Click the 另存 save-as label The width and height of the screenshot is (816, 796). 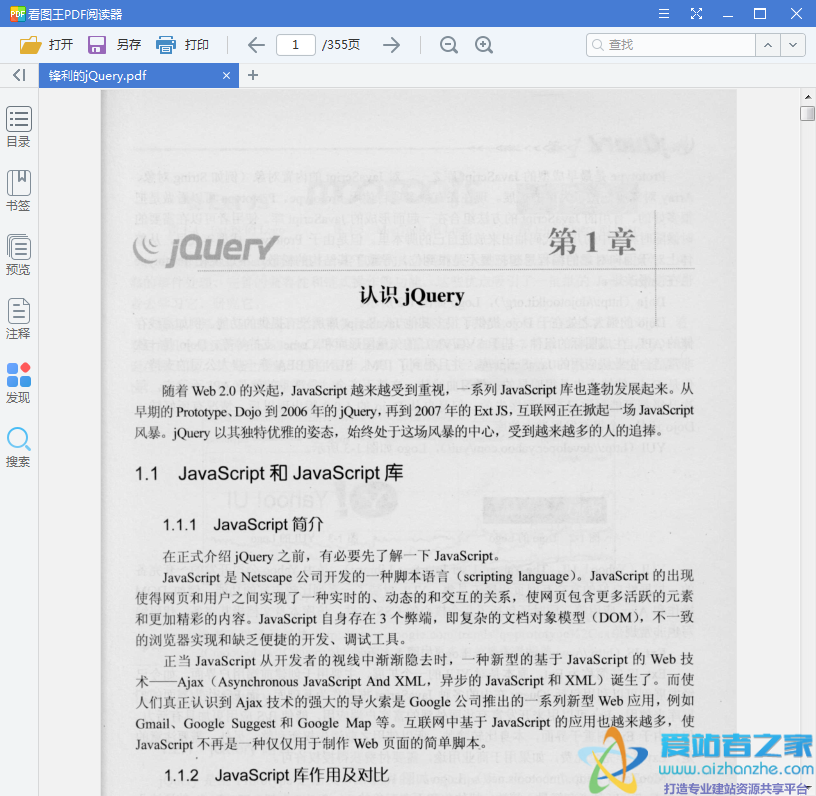(129, 45)
